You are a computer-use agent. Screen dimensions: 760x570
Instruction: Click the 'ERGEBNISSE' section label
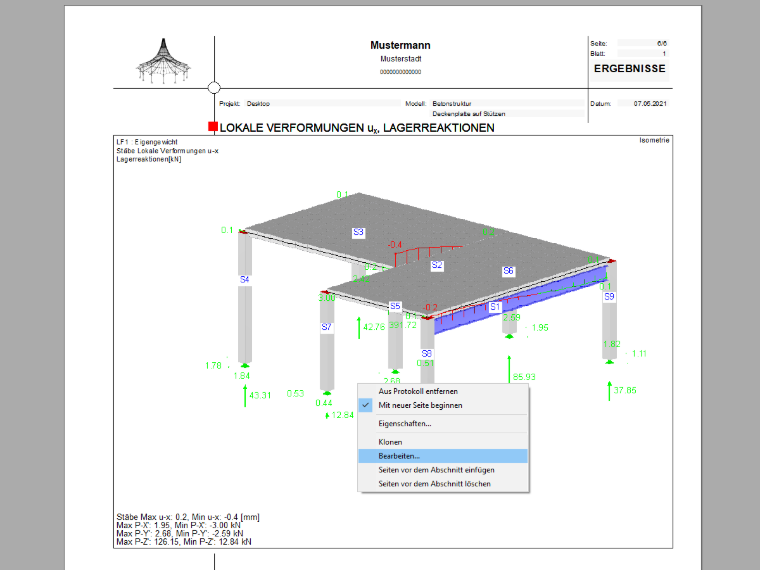click(630, 68)
